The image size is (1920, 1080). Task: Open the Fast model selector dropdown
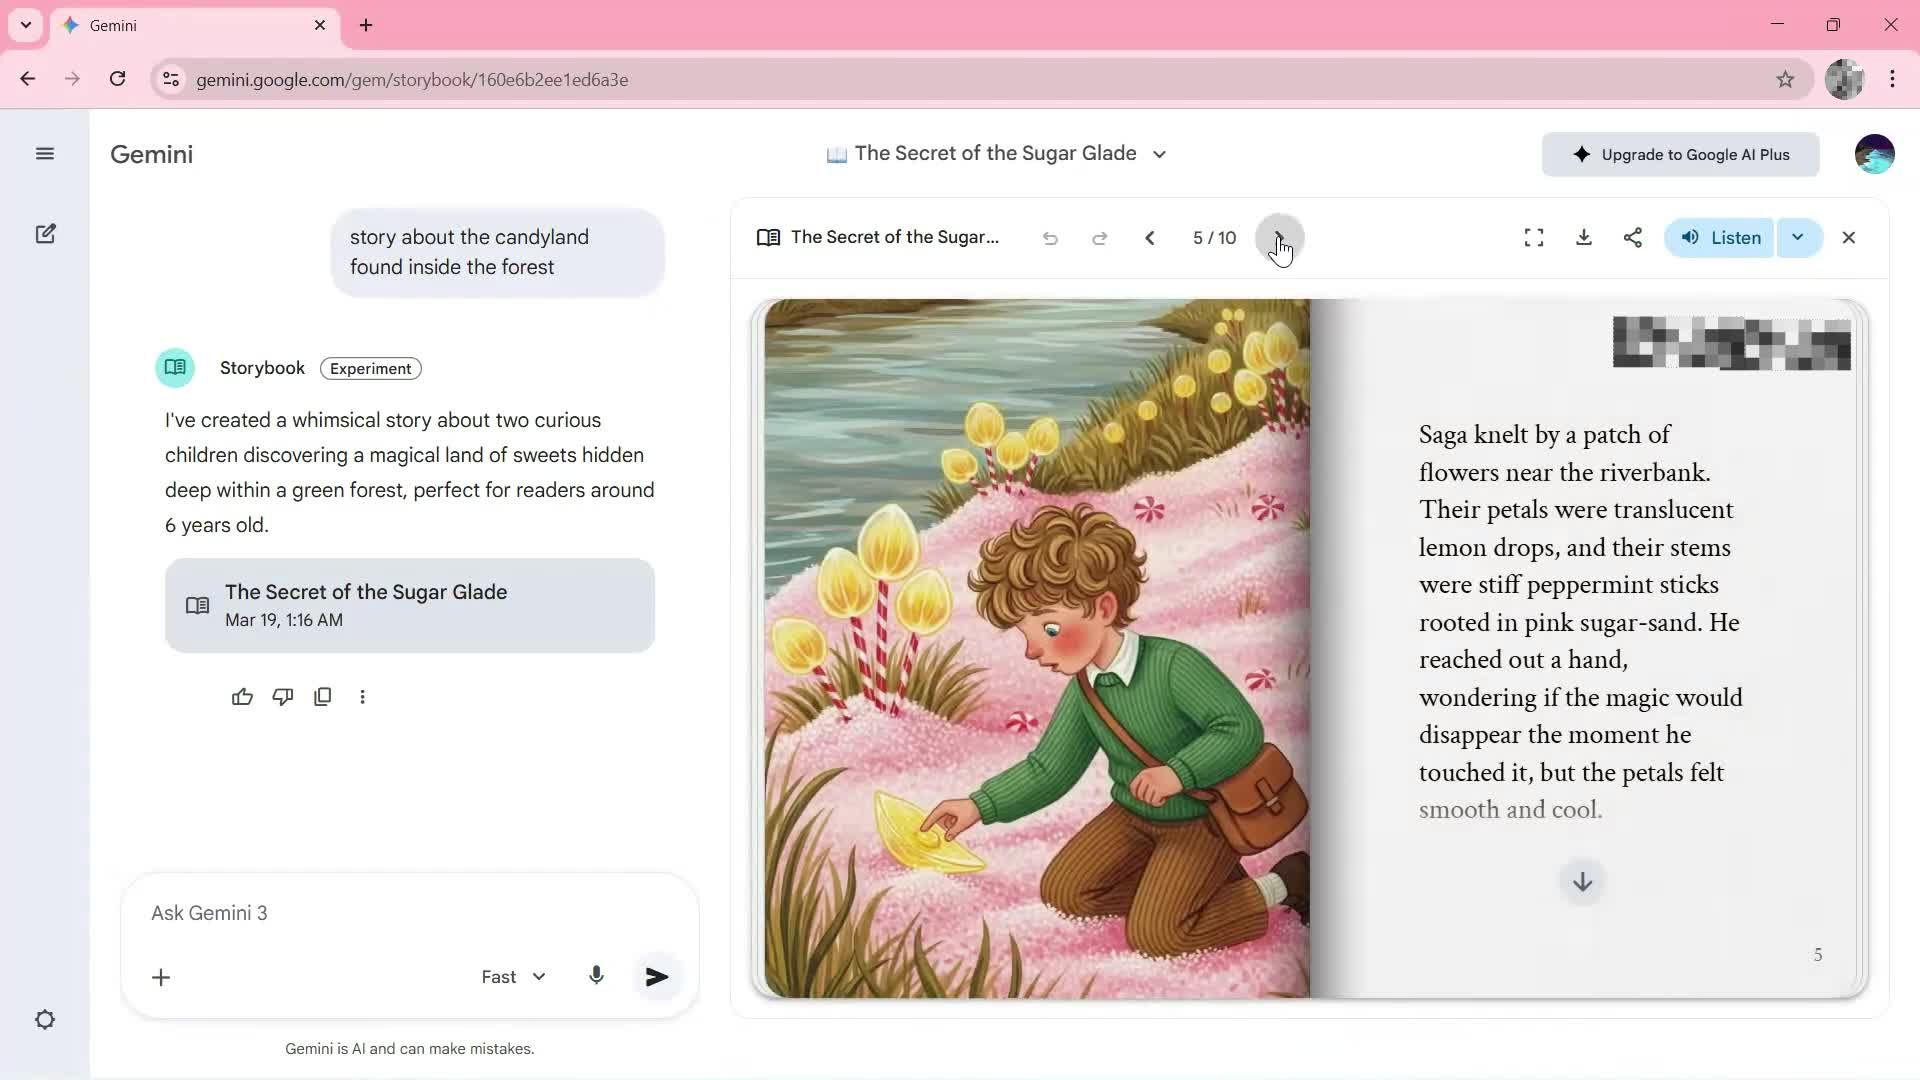point(513,977)
